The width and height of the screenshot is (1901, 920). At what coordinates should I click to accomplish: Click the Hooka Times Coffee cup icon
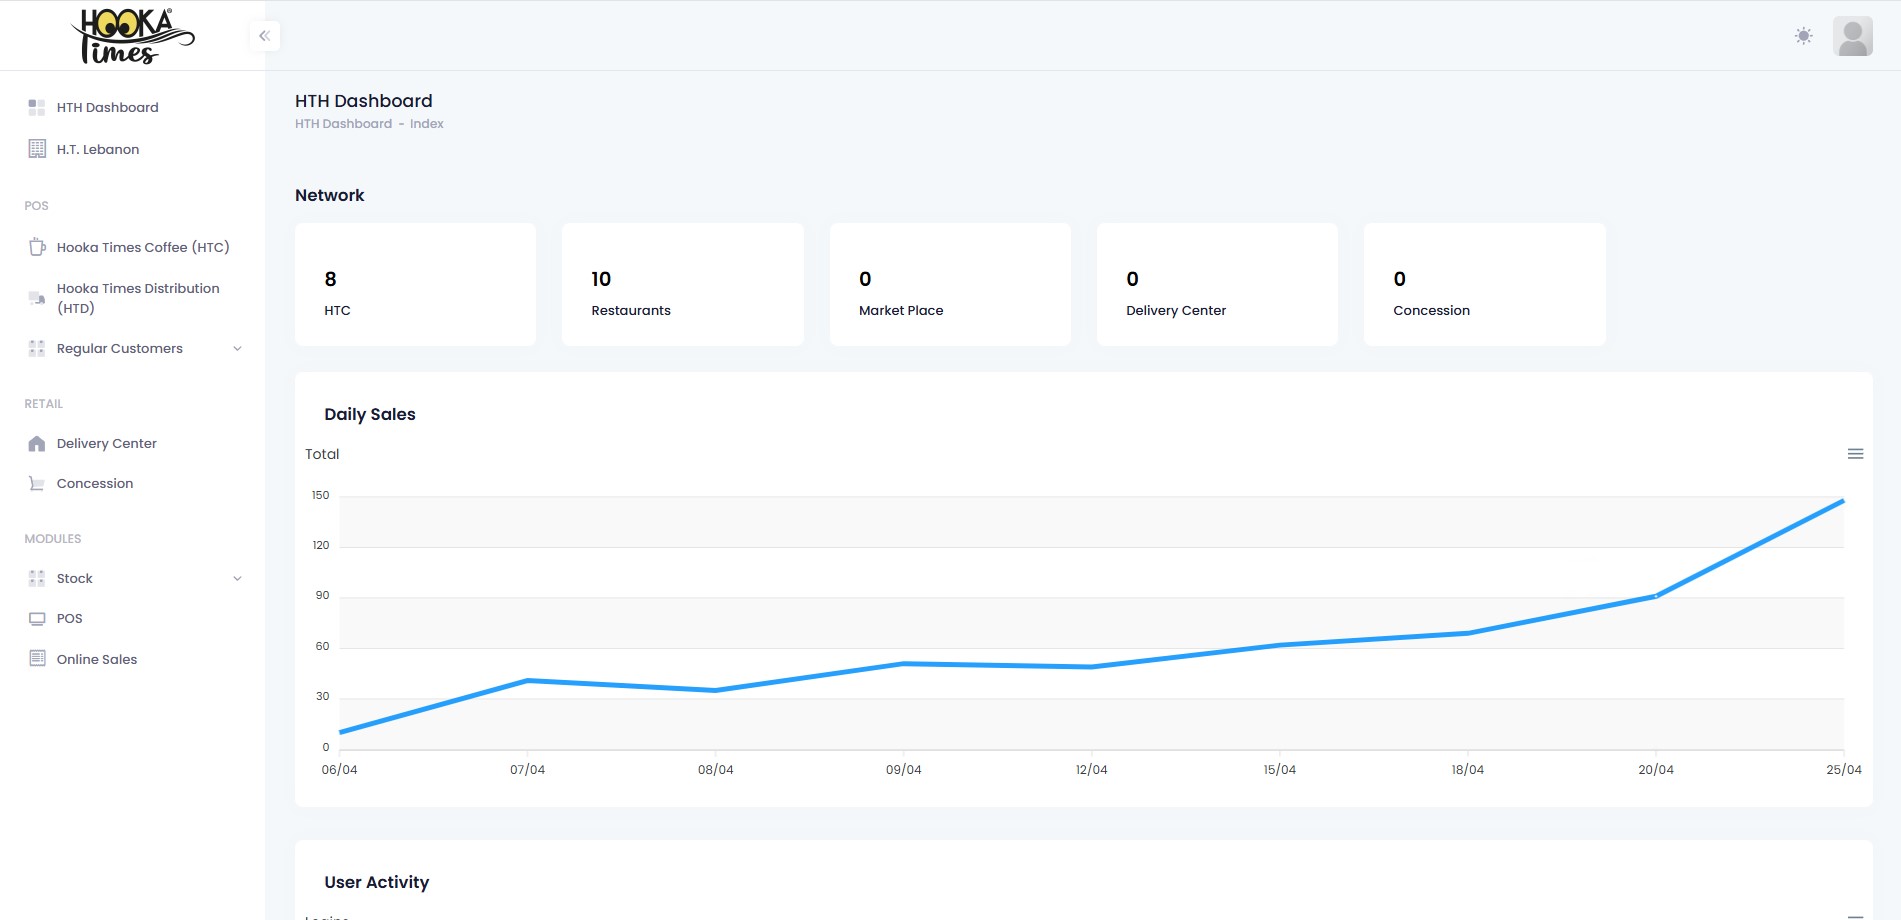[37, 247]
